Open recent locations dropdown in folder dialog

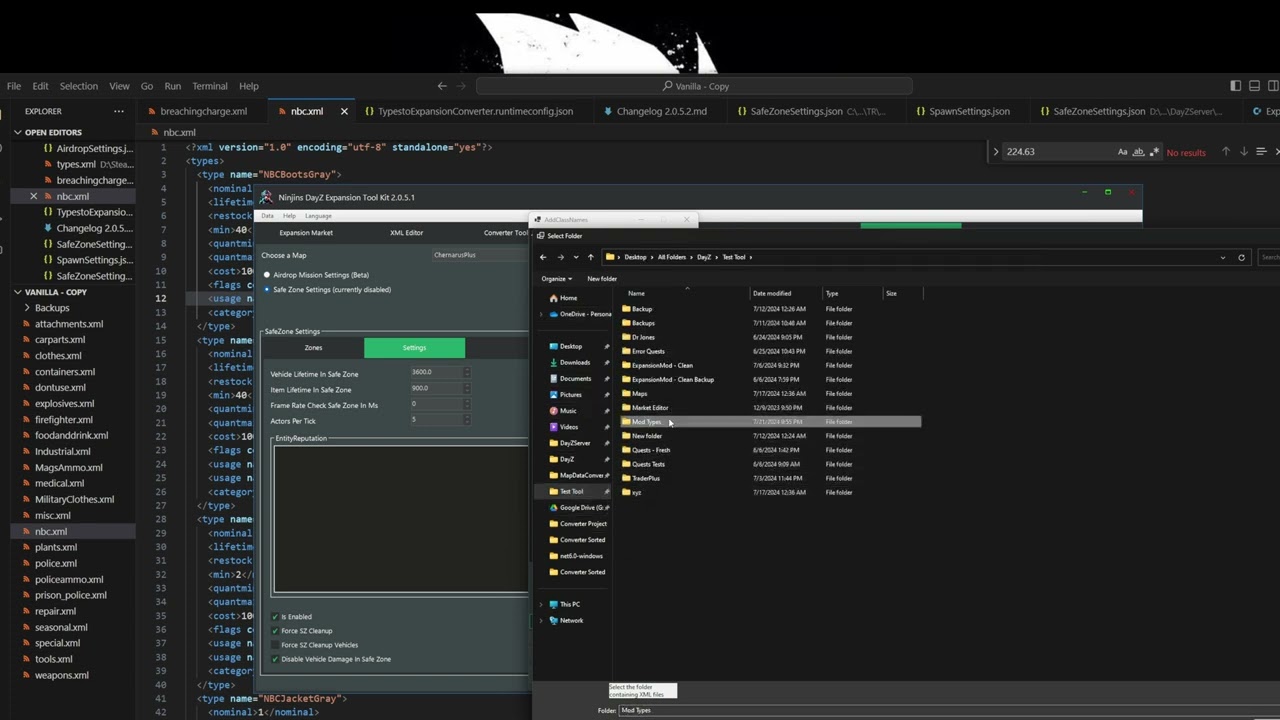click(x=575, y=257)
